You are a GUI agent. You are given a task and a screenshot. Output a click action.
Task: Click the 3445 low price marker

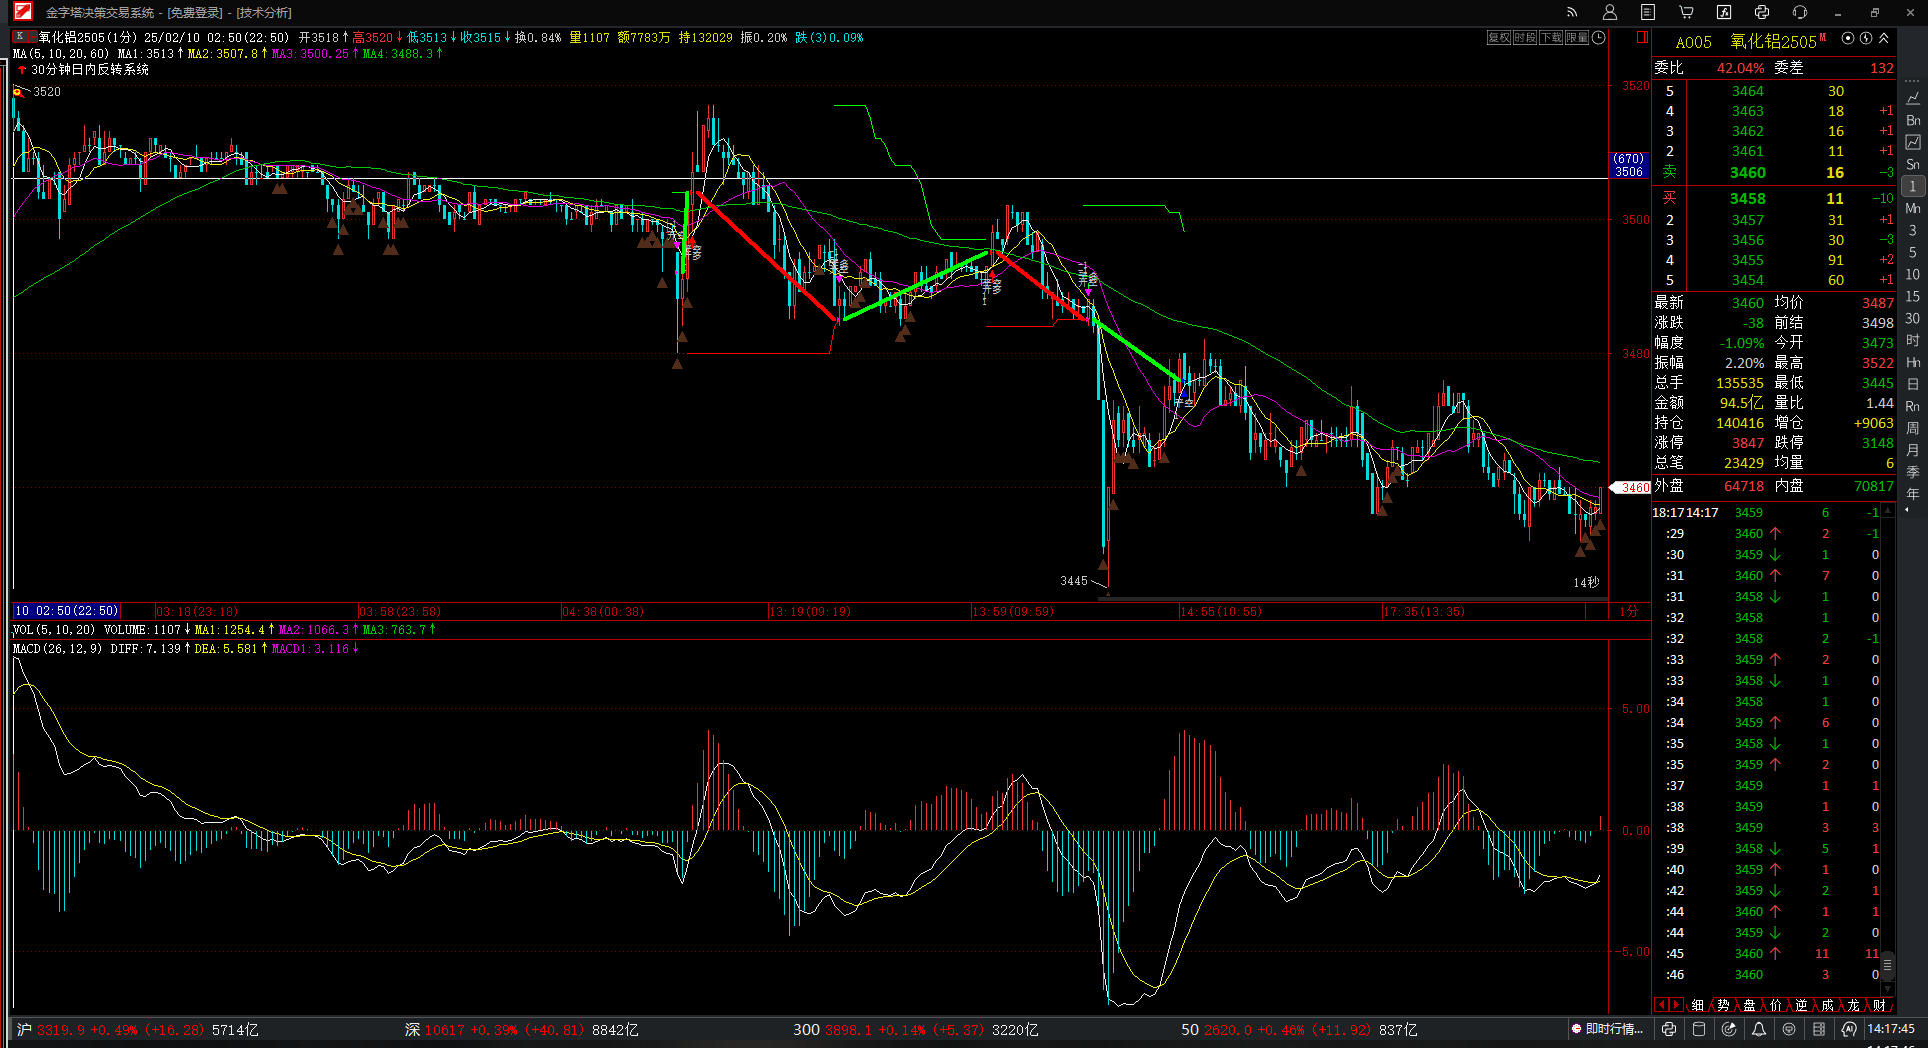1074,581
